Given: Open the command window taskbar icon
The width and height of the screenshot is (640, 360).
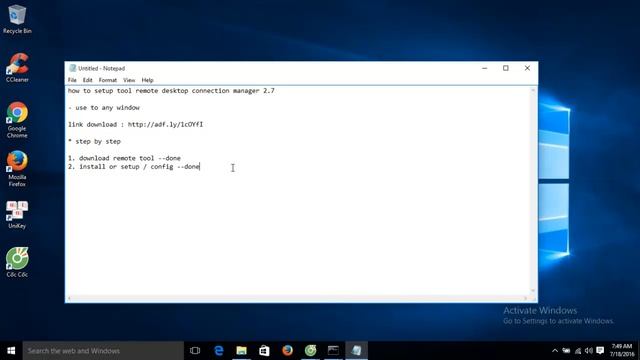Looking at the screenshot, I should (333, 351).
